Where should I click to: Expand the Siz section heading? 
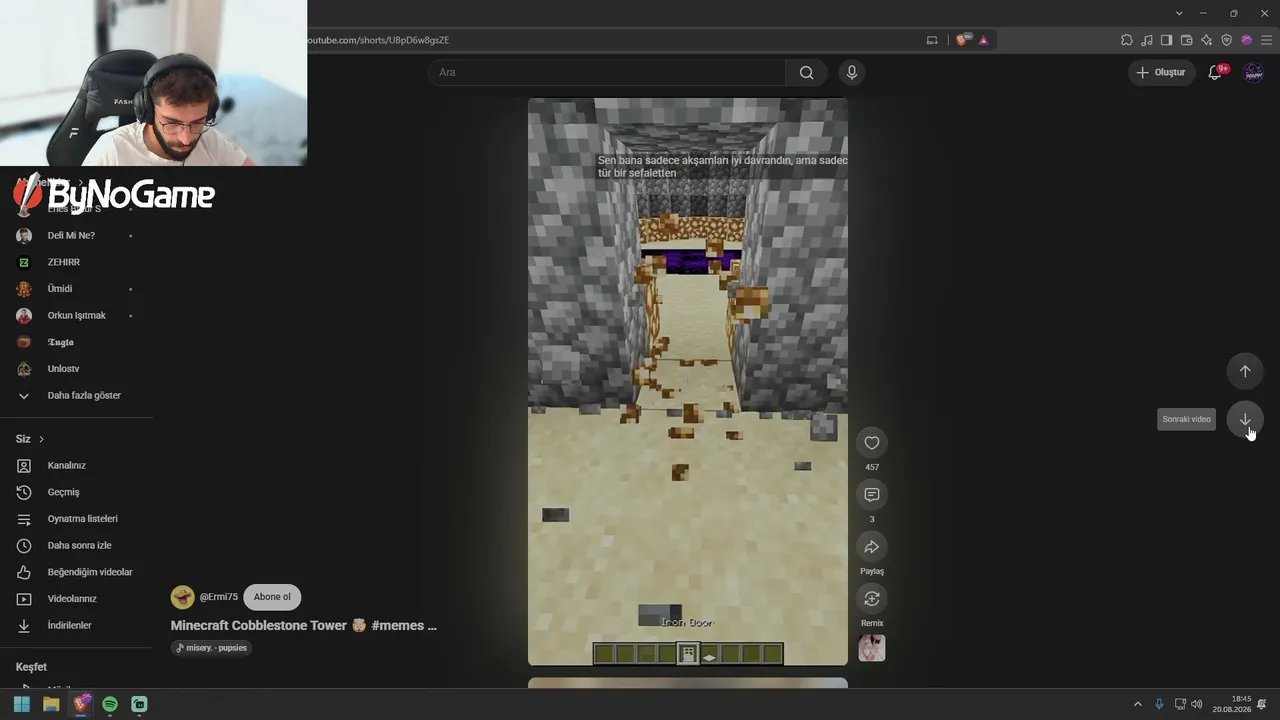point(30,439)
